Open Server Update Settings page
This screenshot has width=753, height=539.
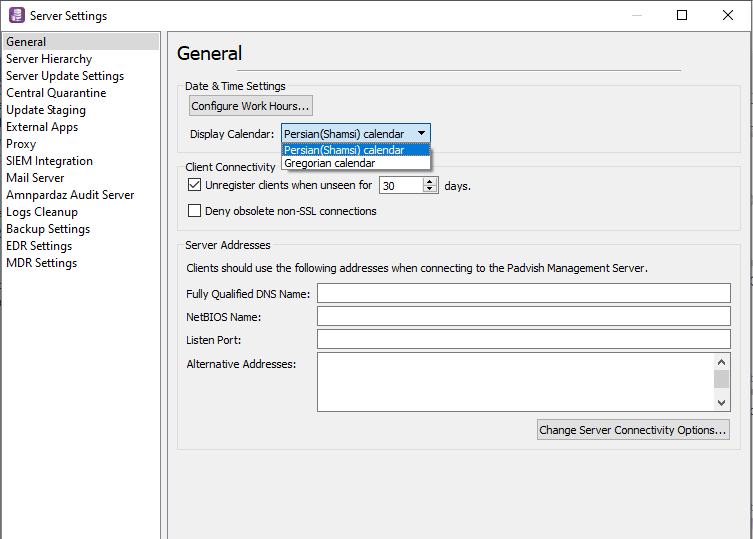pyautogui.click(x=65, y=76)
